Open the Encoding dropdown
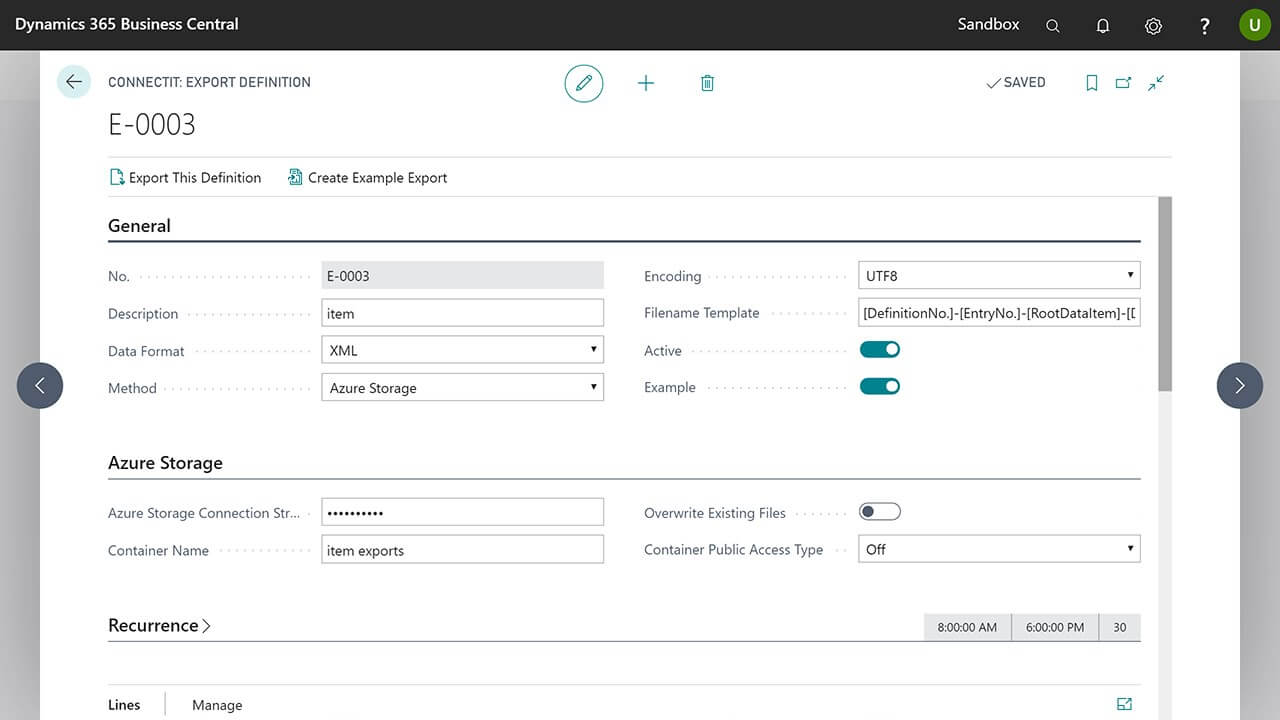This screenshot has width=1280, height=720. [999, 275]
